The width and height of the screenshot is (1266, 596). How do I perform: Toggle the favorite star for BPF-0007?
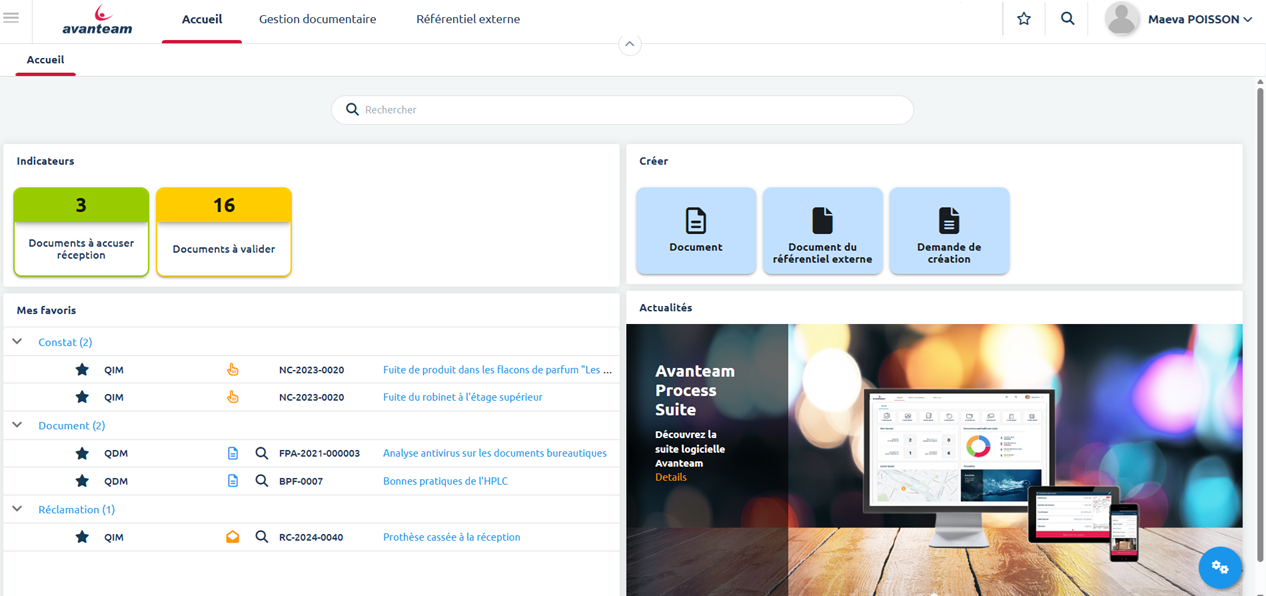(81, 480)
